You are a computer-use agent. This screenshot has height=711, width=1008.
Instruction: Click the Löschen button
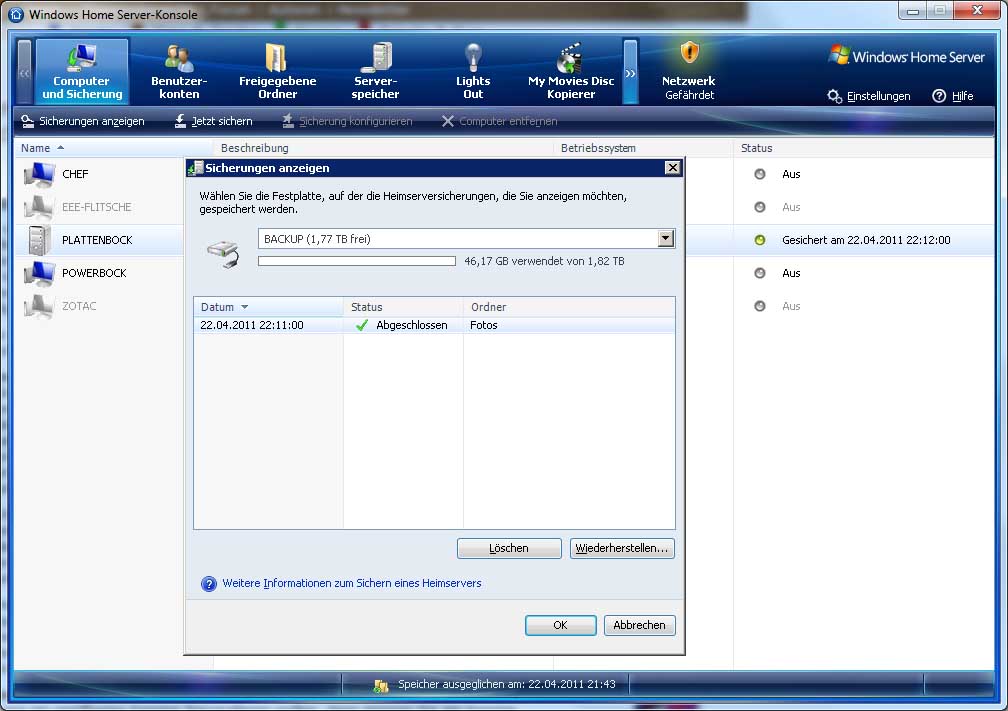509,548
